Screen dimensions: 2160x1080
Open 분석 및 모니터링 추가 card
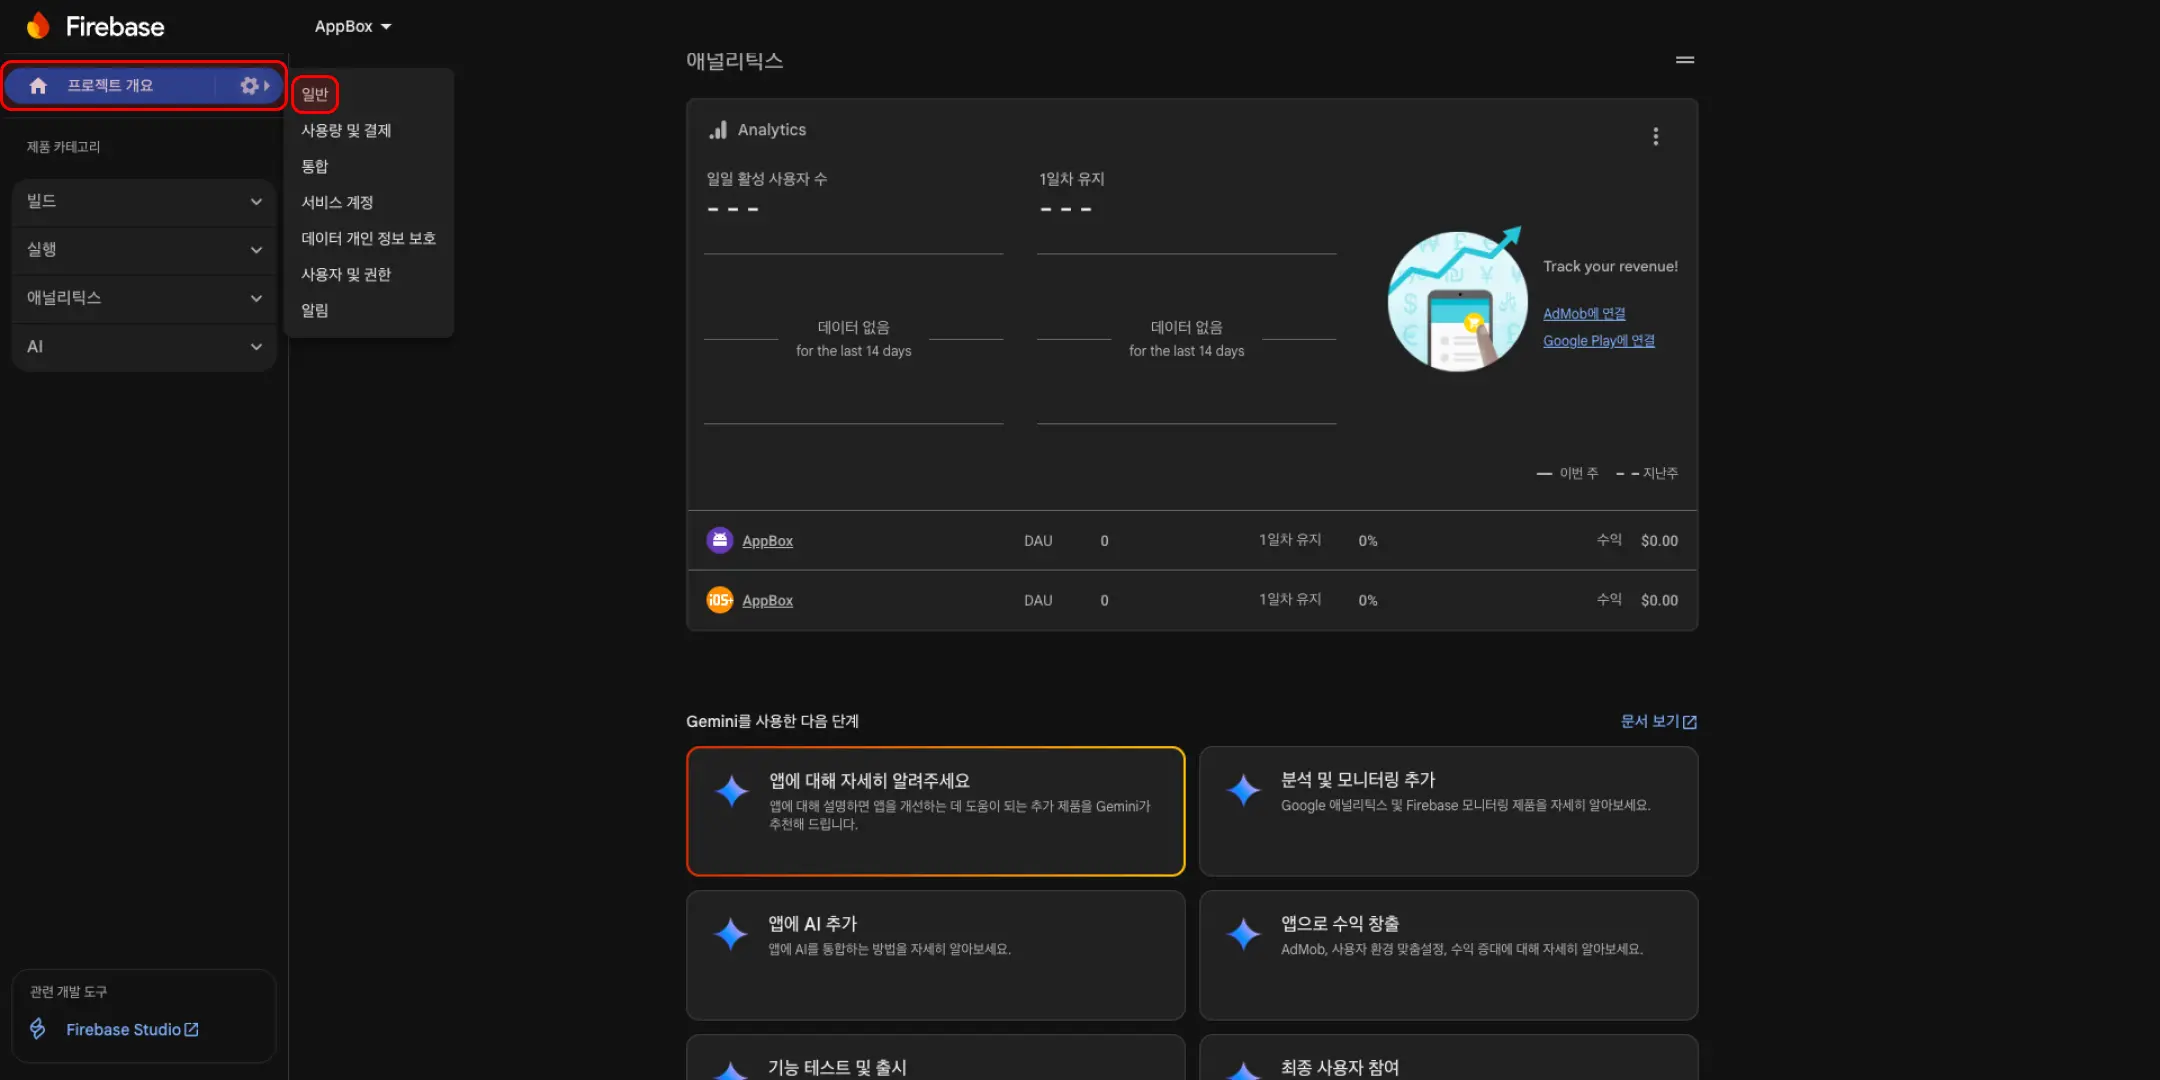(1448, 811)
